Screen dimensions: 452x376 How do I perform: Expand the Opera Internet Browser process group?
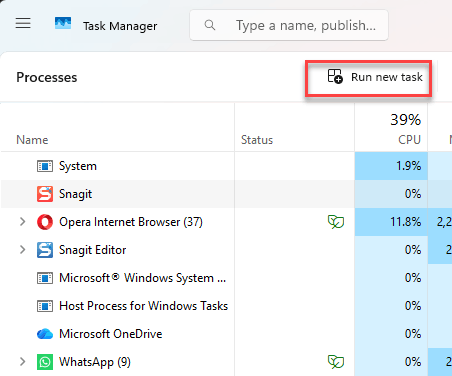[22, 222]
